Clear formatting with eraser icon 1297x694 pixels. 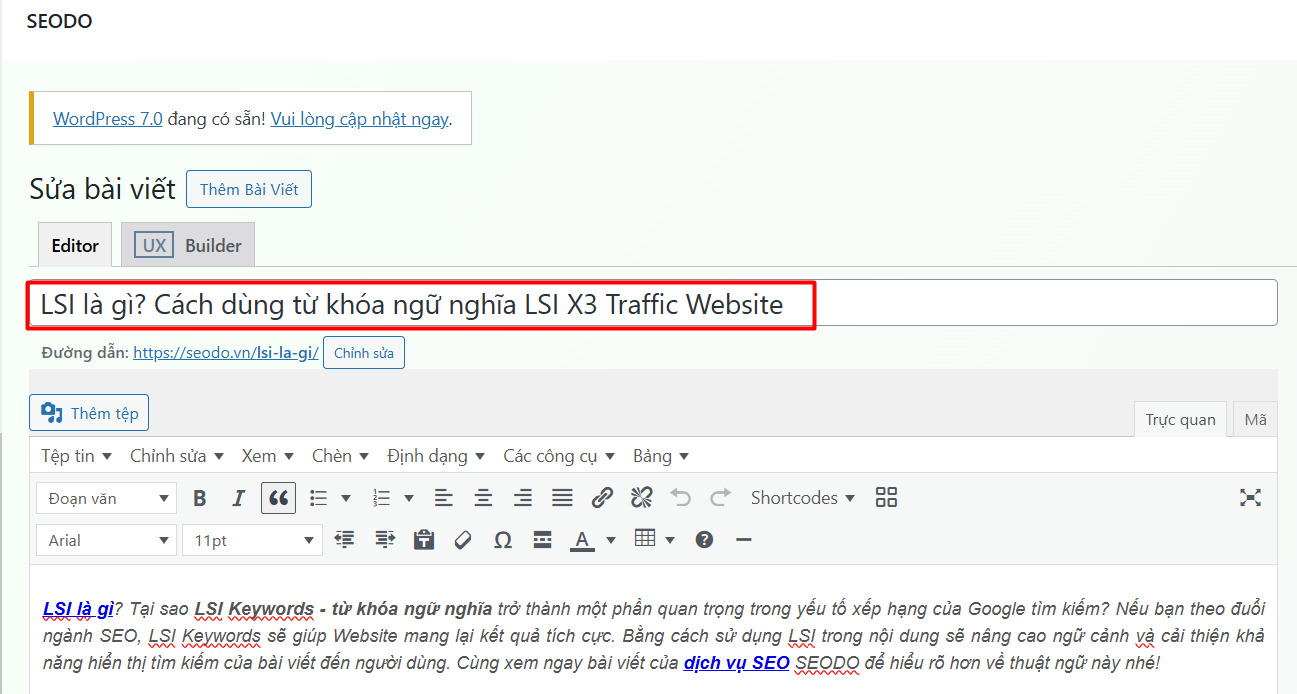[463, 540]
